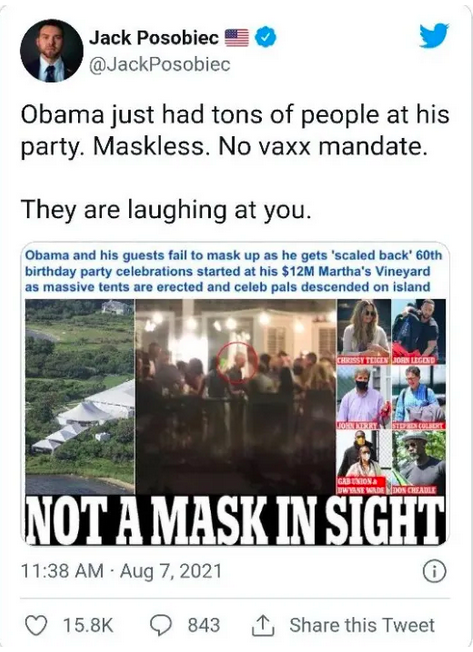
Task: Open the 11:38 AM Aug 7, 2021 timestamp
Action: [121, 571]
